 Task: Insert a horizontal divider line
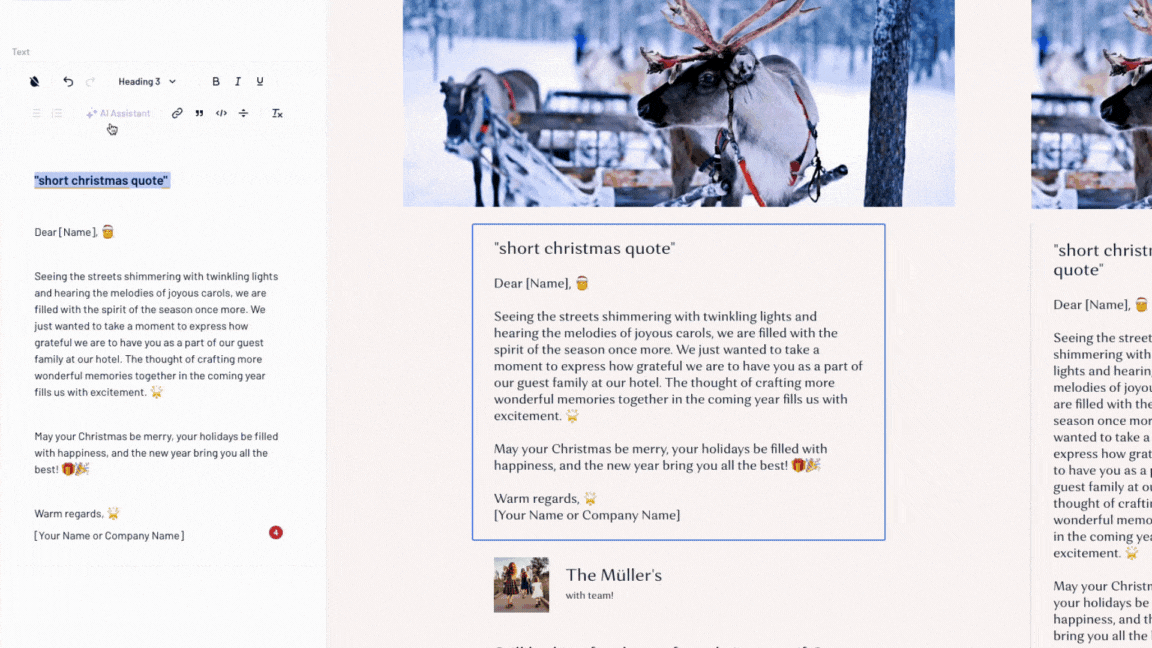click(243, 113)
